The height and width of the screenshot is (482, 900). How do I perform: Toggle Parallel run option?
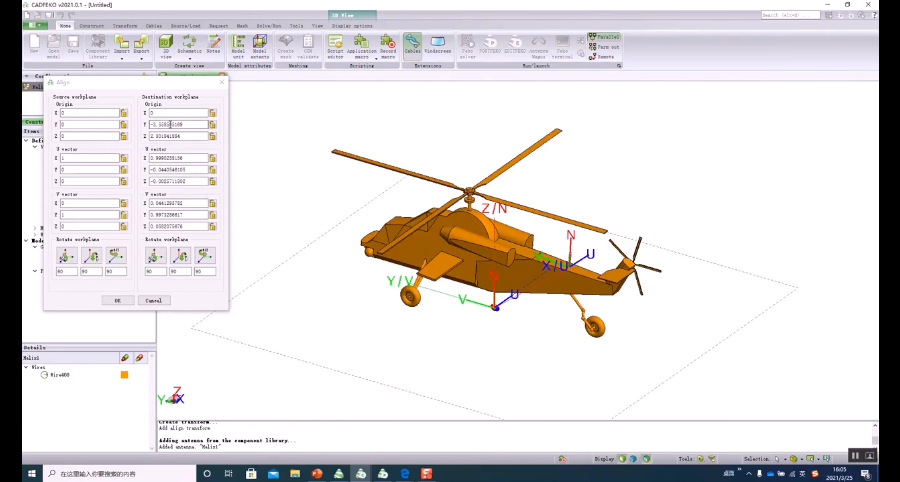604,37
